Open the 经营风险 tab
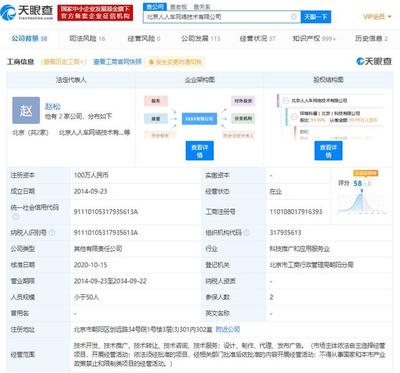400x373 pixels. click(144, 39)
